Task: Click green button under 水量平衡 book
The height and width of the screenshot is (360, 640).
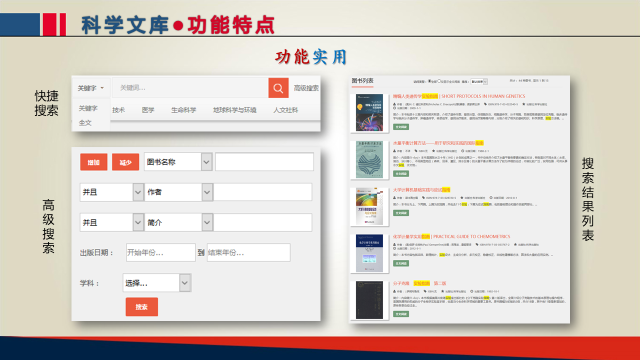Action: [401, 173]
